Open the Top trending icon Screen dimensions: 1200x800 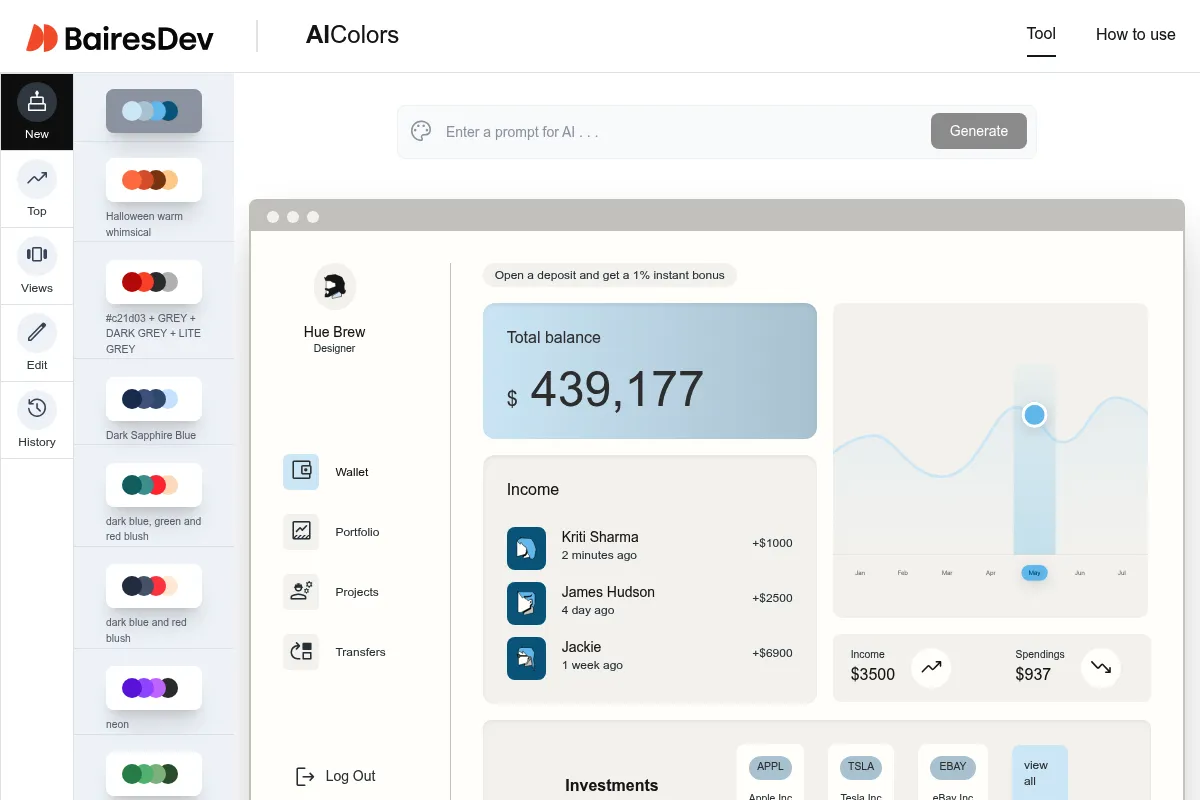point(37,179)
